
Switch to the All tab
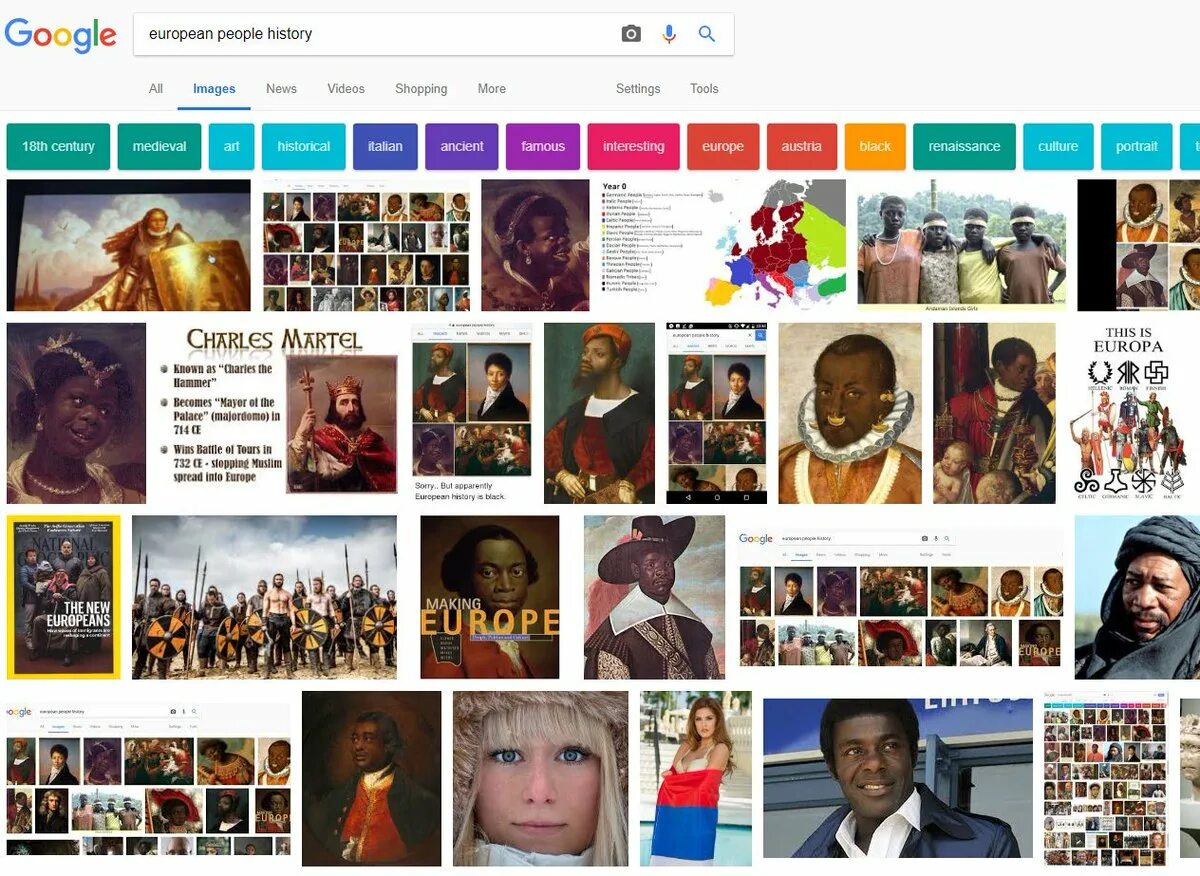coord(156,89)
